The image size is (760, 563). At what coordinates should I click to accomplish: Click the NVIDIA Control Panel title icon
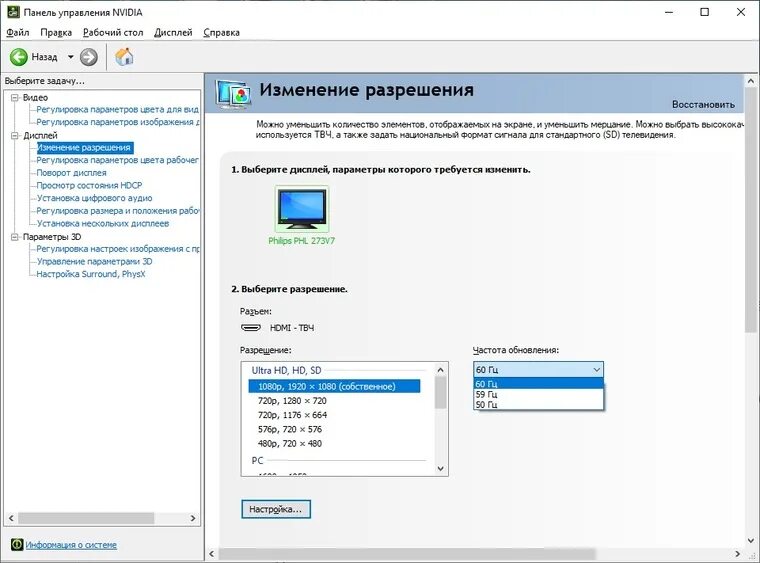tap(13, 12)
